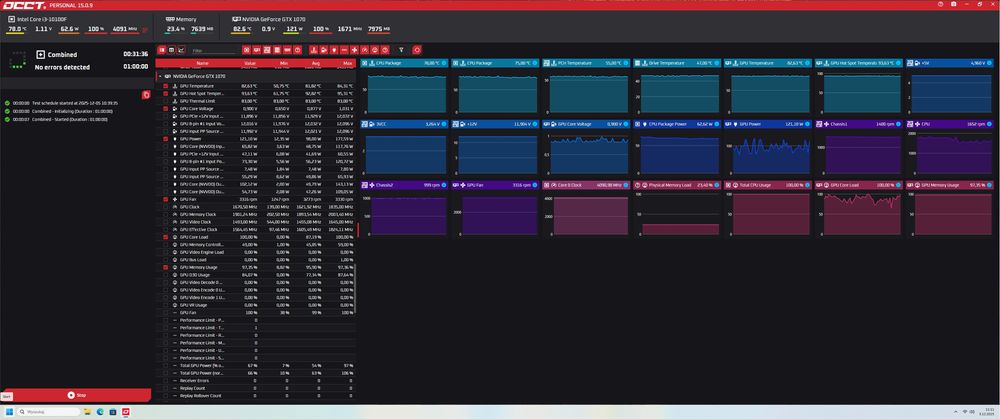Click the taskbar clock in system tray

click(989, 411)
